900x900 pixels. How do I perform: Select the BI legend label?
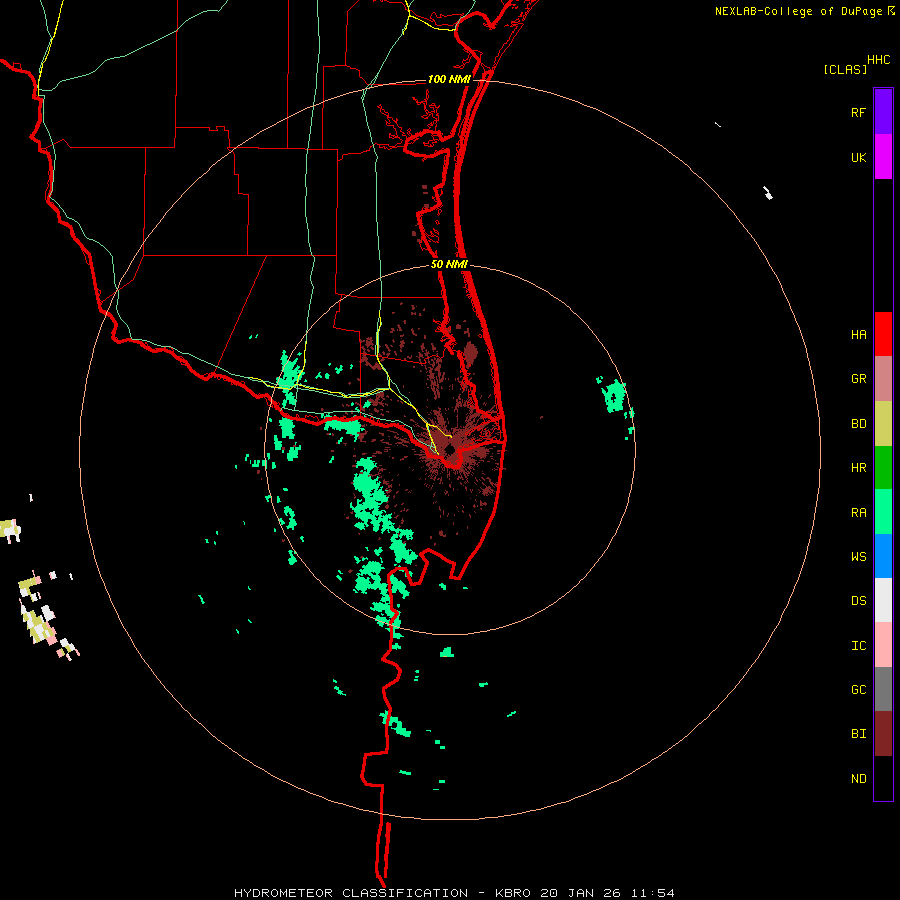pos(858,734)
